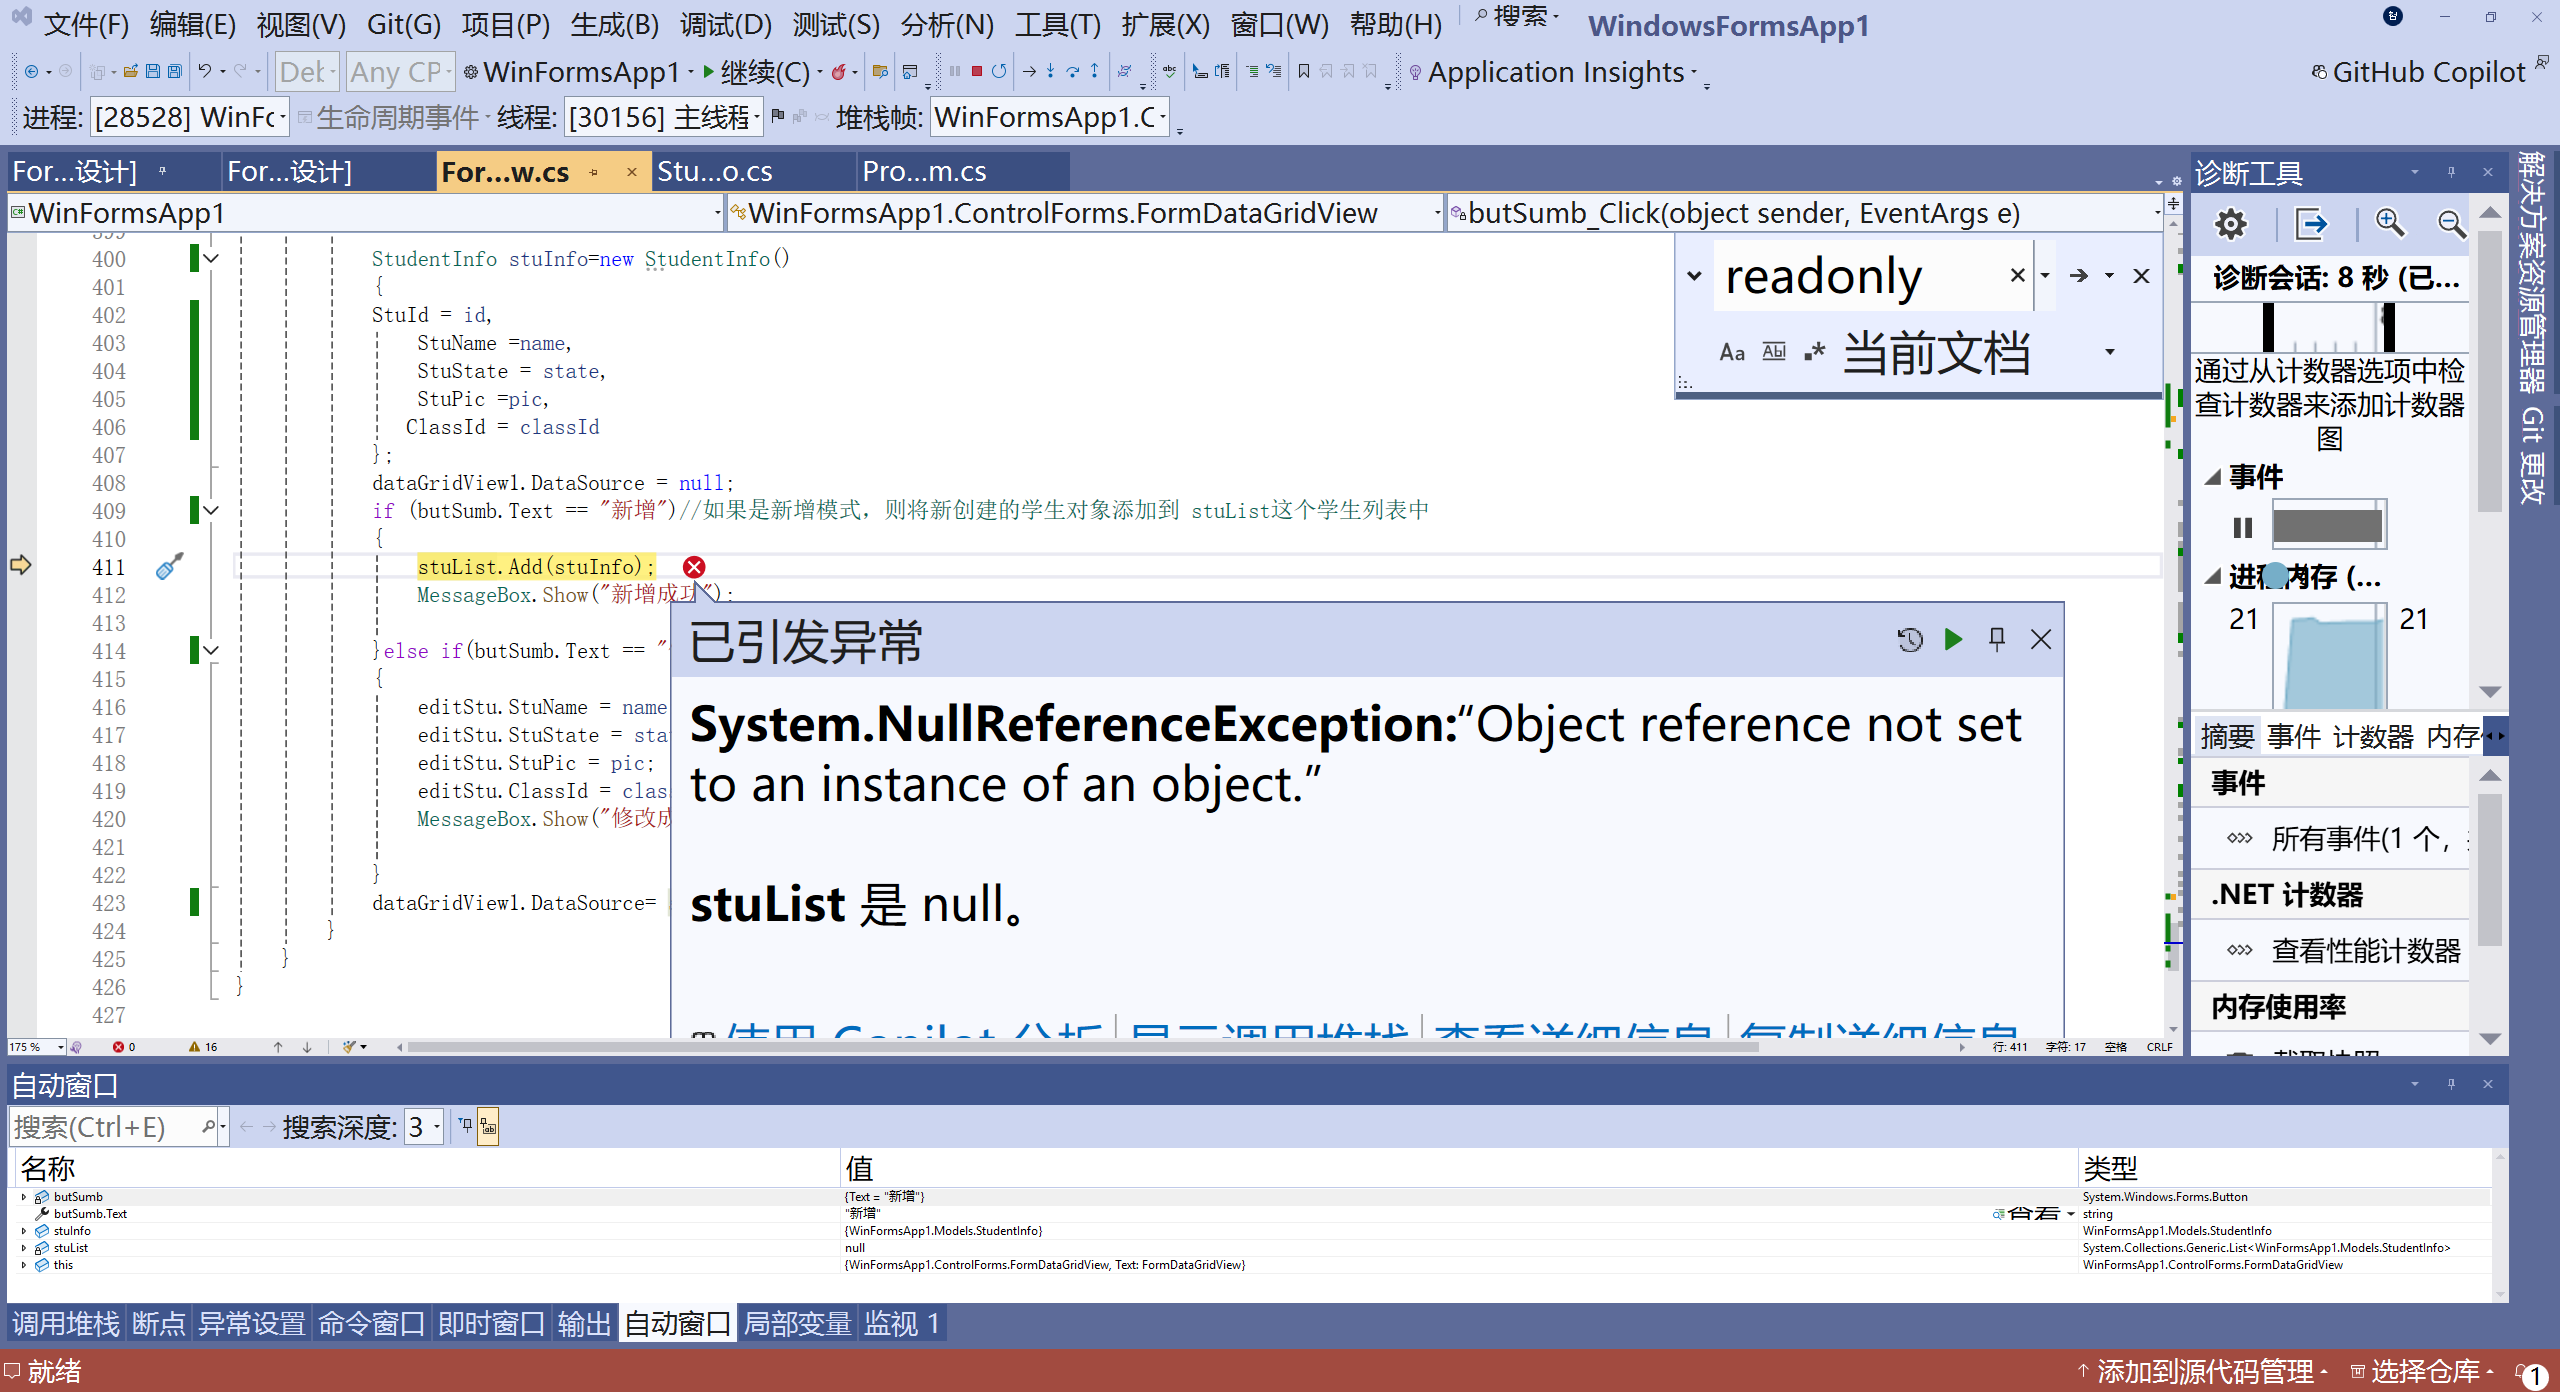Switch to the 局部变量 tab
This screenshot has width=2560, height=1392.
coord(797,1324)
